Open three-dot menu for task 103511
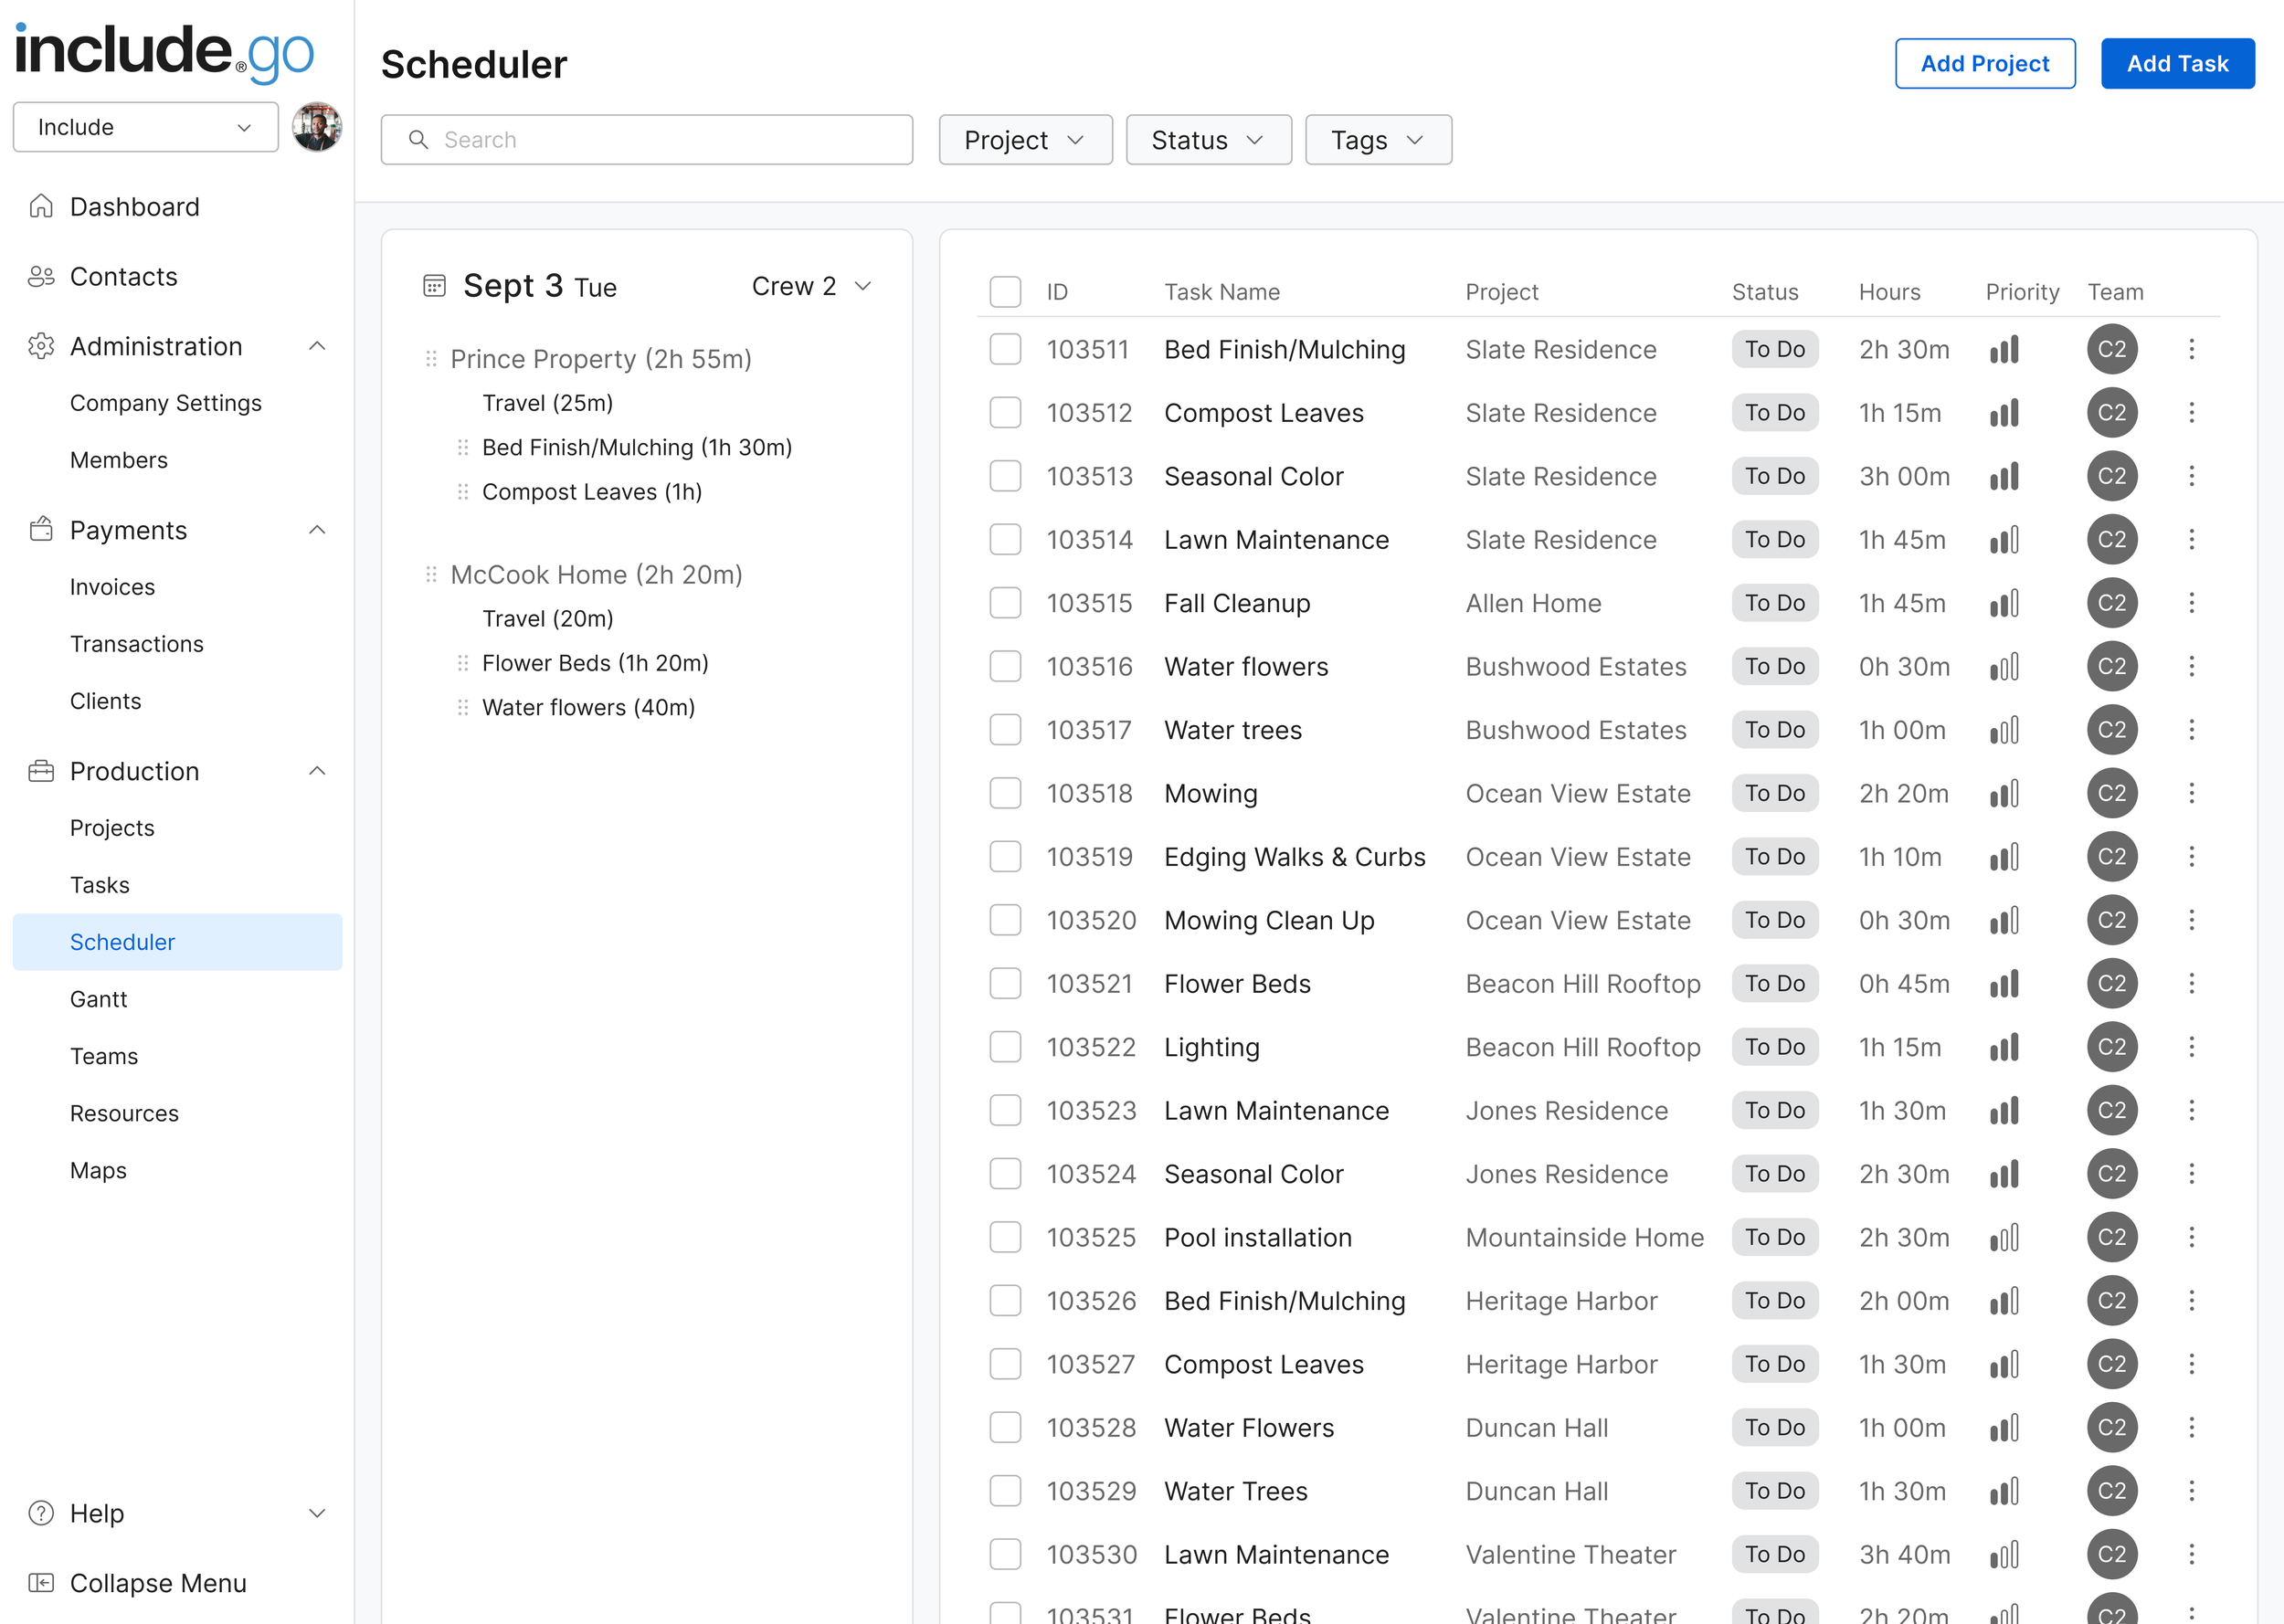This screenshot has width=2284, height=1624. pos(2191,349)
